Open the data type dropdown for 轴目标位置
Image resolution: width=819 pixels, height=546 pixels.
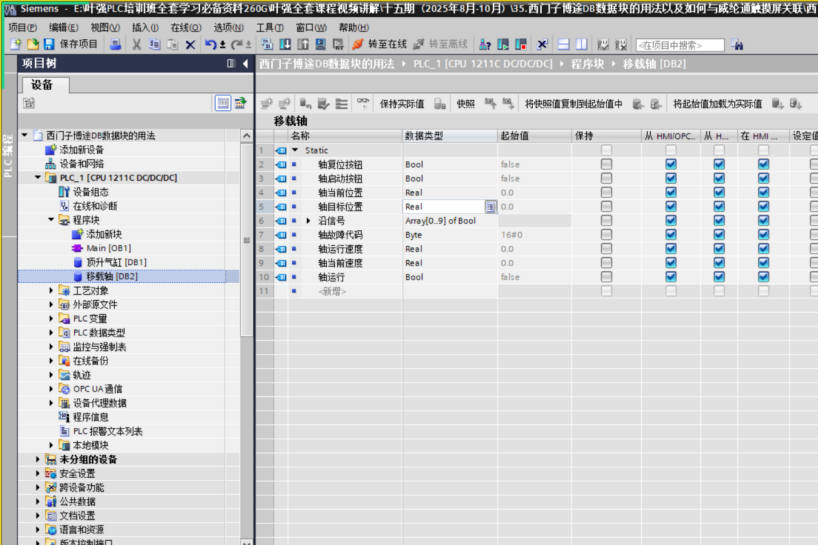point(490,207)
